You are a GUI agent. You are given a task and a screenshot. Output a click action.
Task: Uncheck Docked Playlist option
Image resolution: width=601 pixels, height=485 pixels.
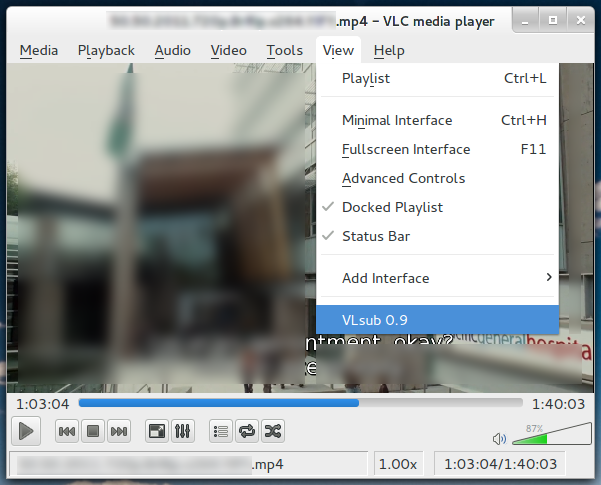pyautogui.click(x=392, y=207)
